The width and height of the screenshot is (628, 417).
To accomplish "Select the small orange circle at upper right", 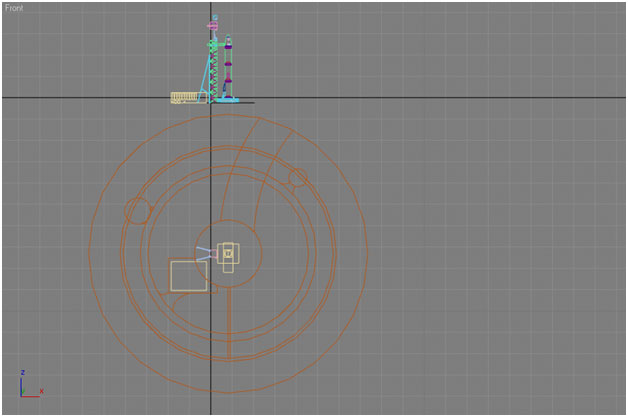I will [297, 177].
